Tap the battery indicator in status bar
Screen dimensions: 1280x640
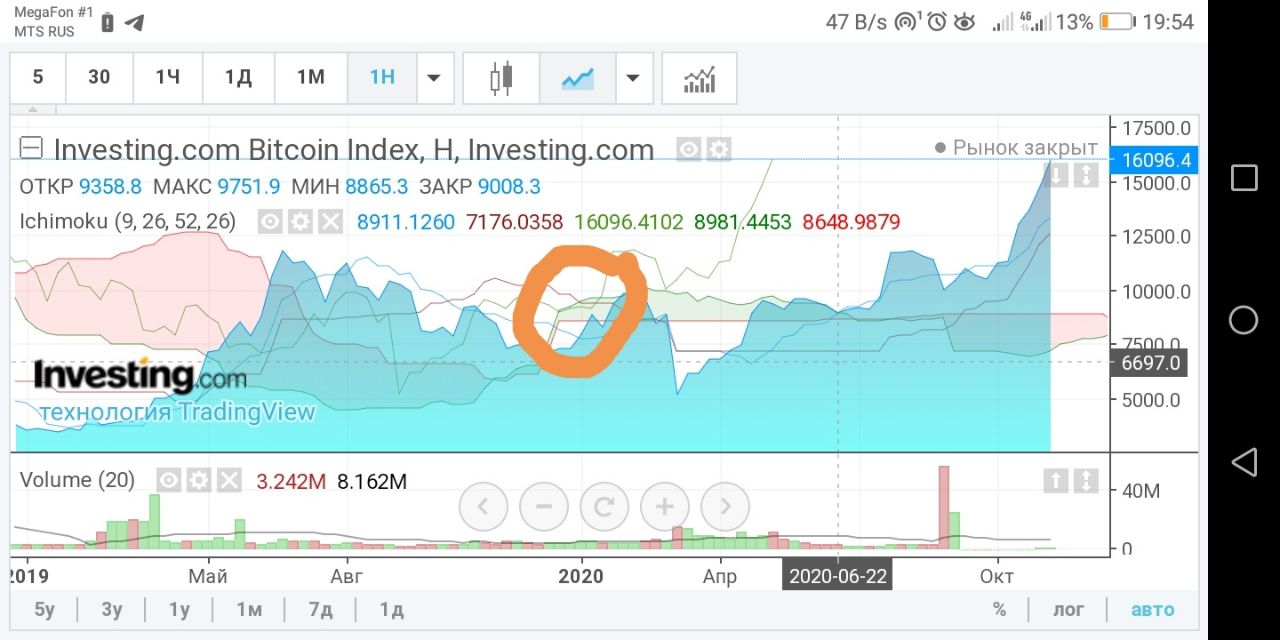pos(1116,21)
